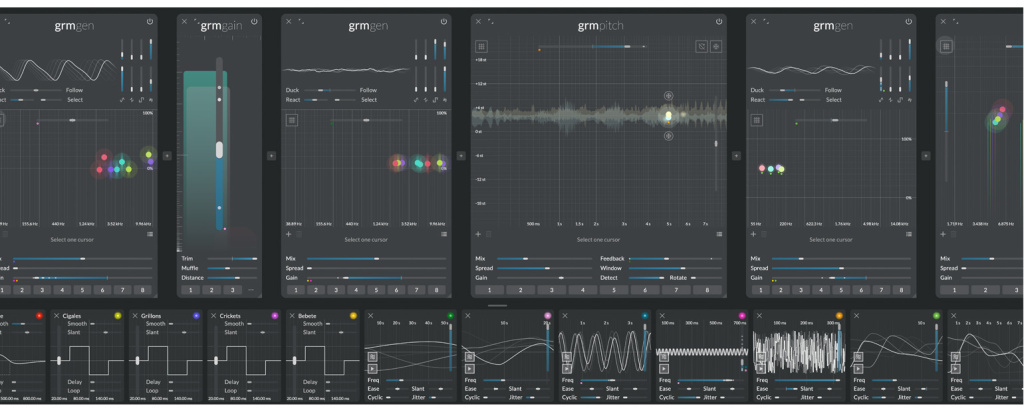Open waveform shape icon on orange-dot LFO

click(760, 357)
